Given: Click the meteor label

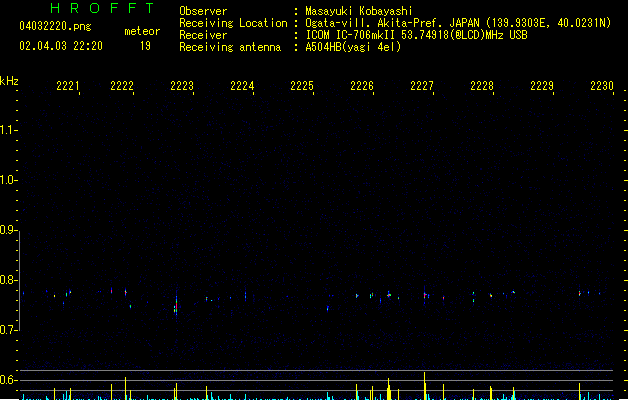Looking at the screenshot, I should [142, 31].
